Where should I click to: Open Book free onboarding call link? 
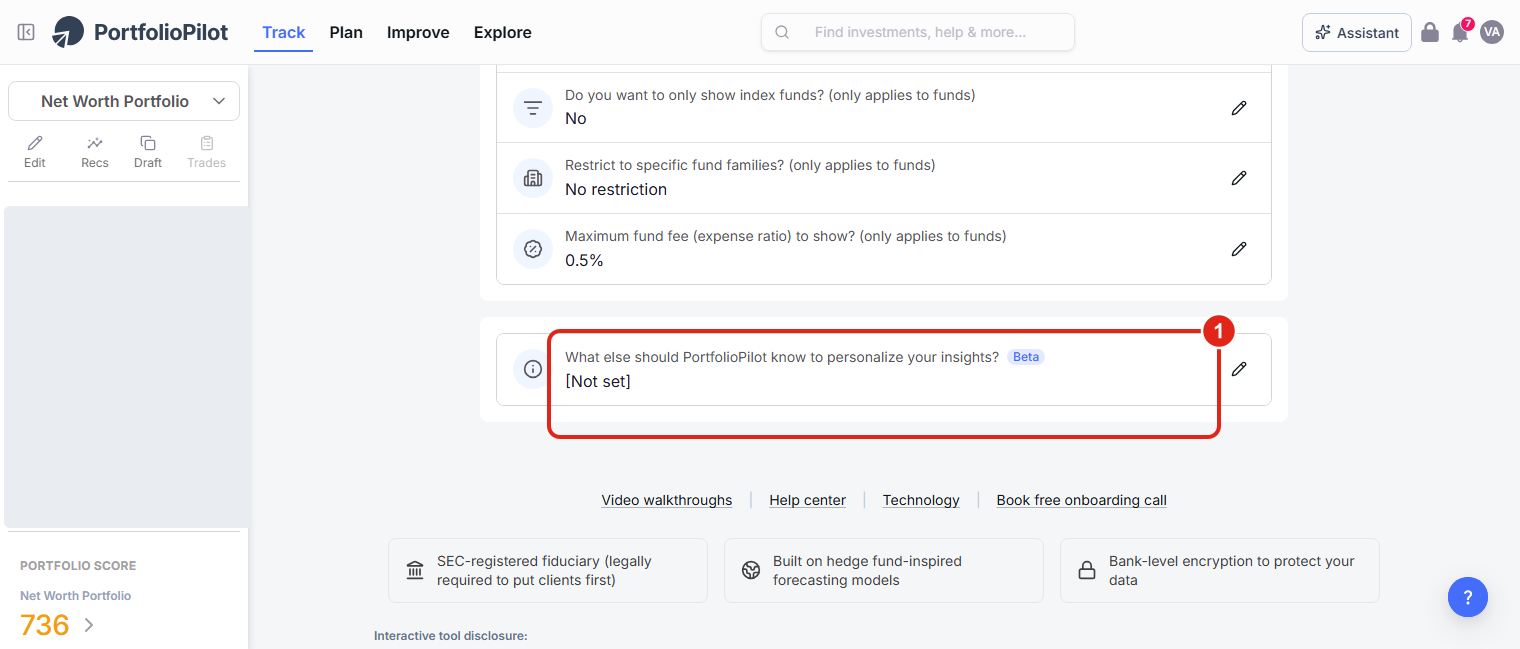1081,500
